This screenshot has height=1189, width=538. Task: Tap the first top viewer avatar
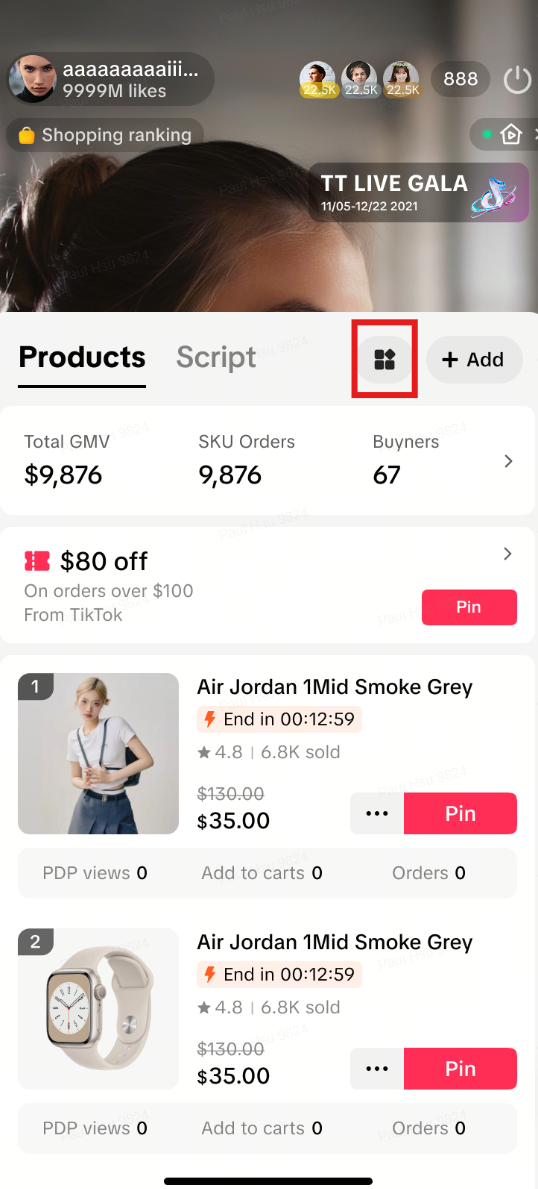(x=318, y=80)
